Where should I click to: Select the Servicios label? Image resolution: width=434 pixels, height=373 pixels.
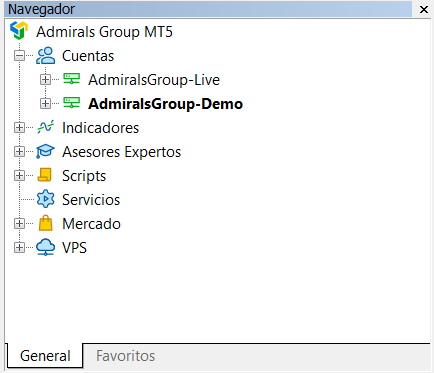pos(91,200)
